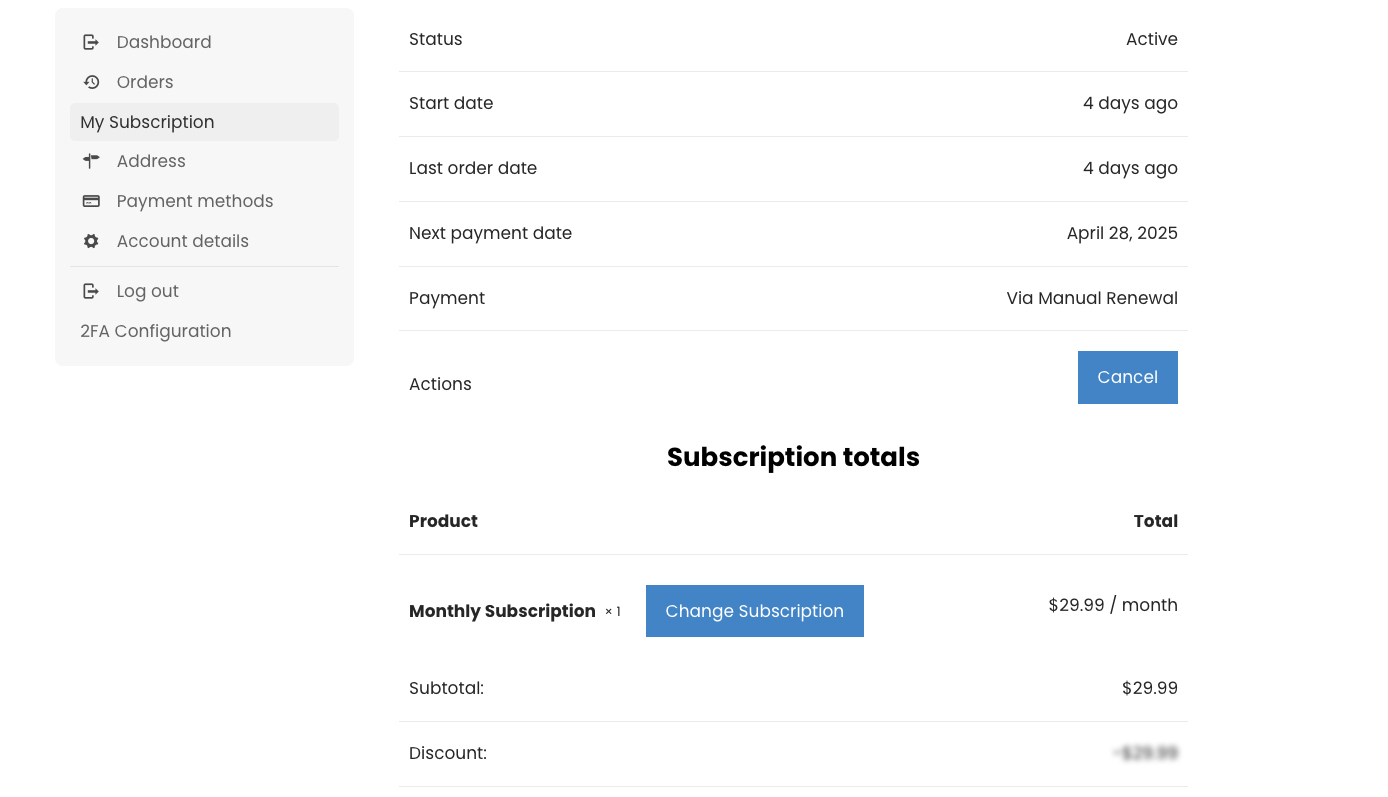The width and height of the screenshot is (1388, 797).
Task: Go to the Orders text link
Action: tap(145, 82)
